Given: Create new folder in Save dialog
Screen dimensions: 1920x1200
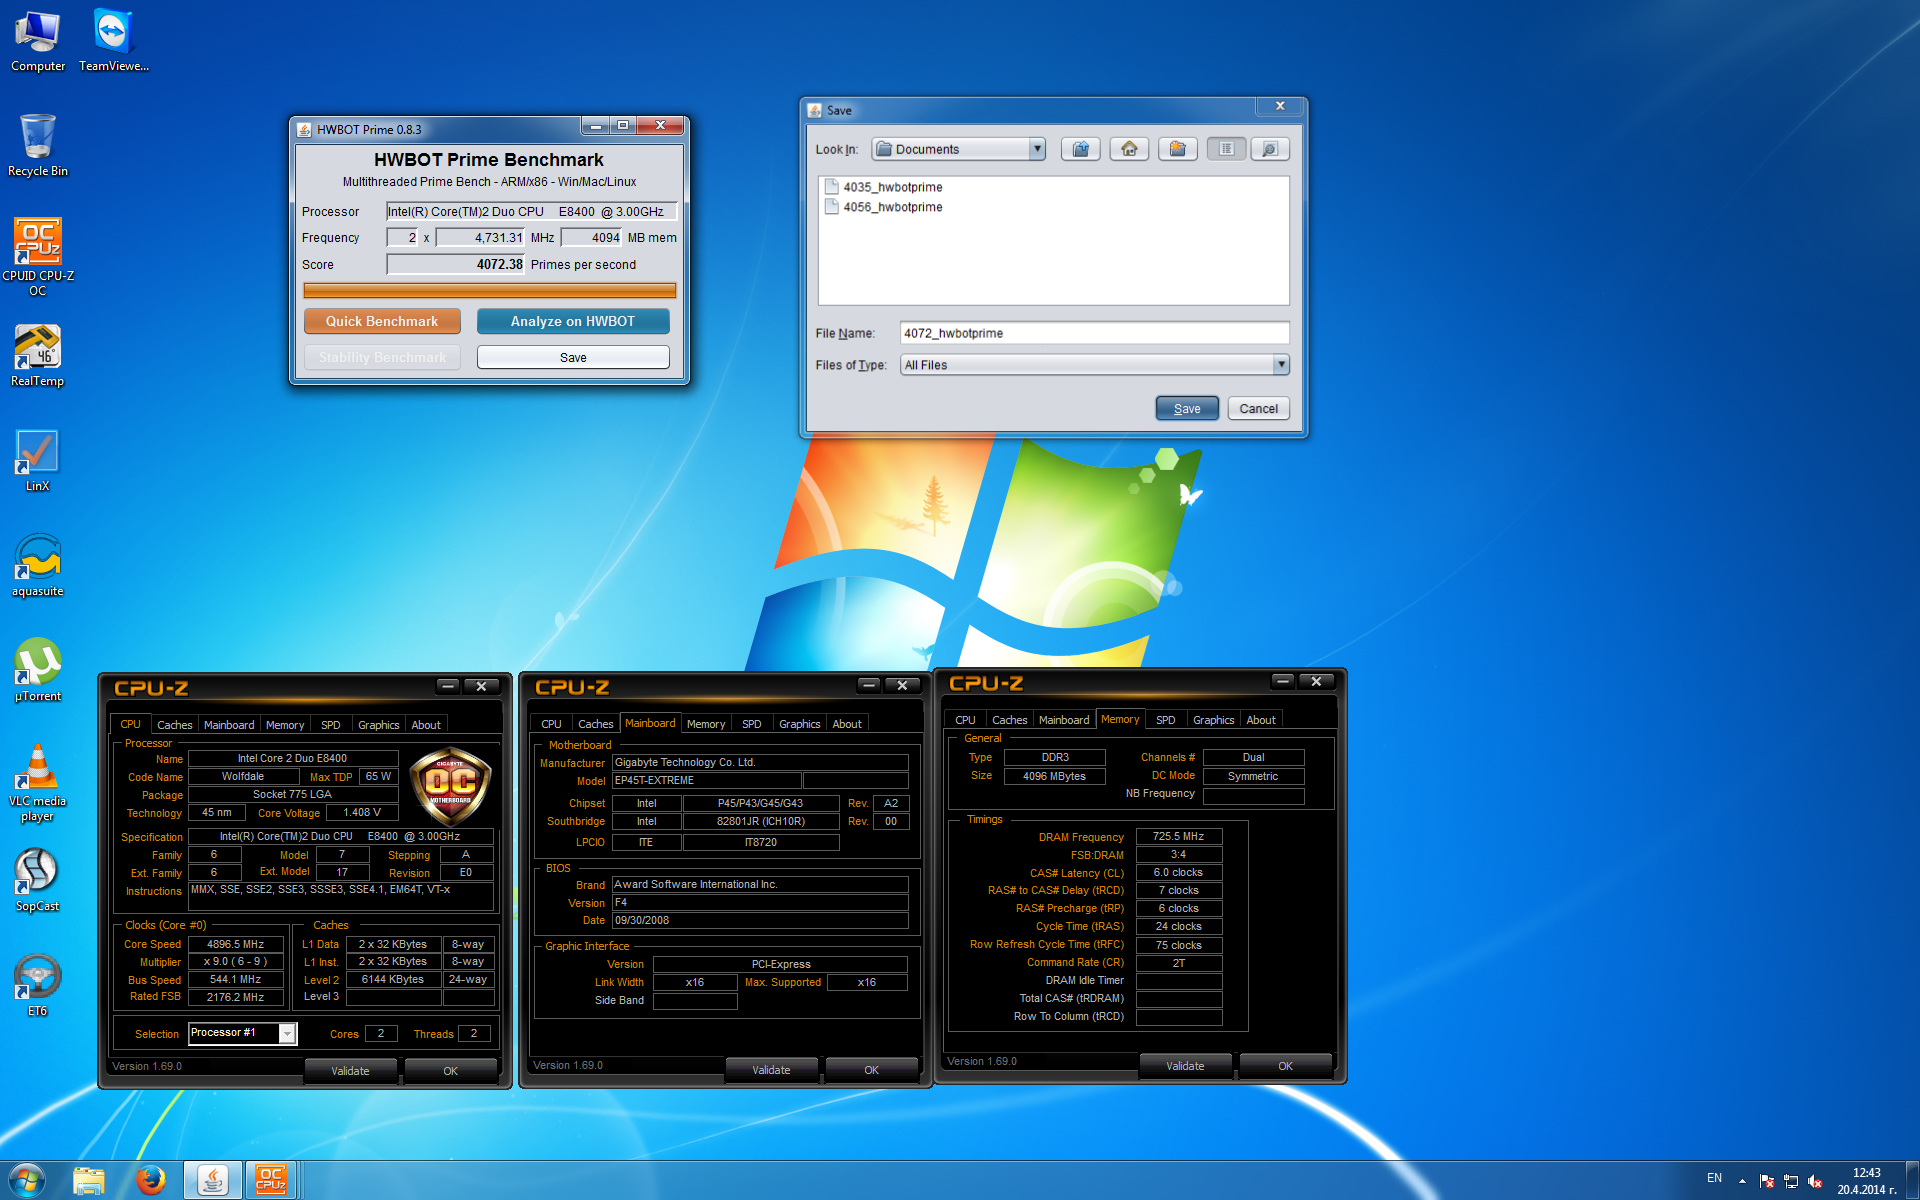Looking at the screenshot, I should (x=1178, y=149).
